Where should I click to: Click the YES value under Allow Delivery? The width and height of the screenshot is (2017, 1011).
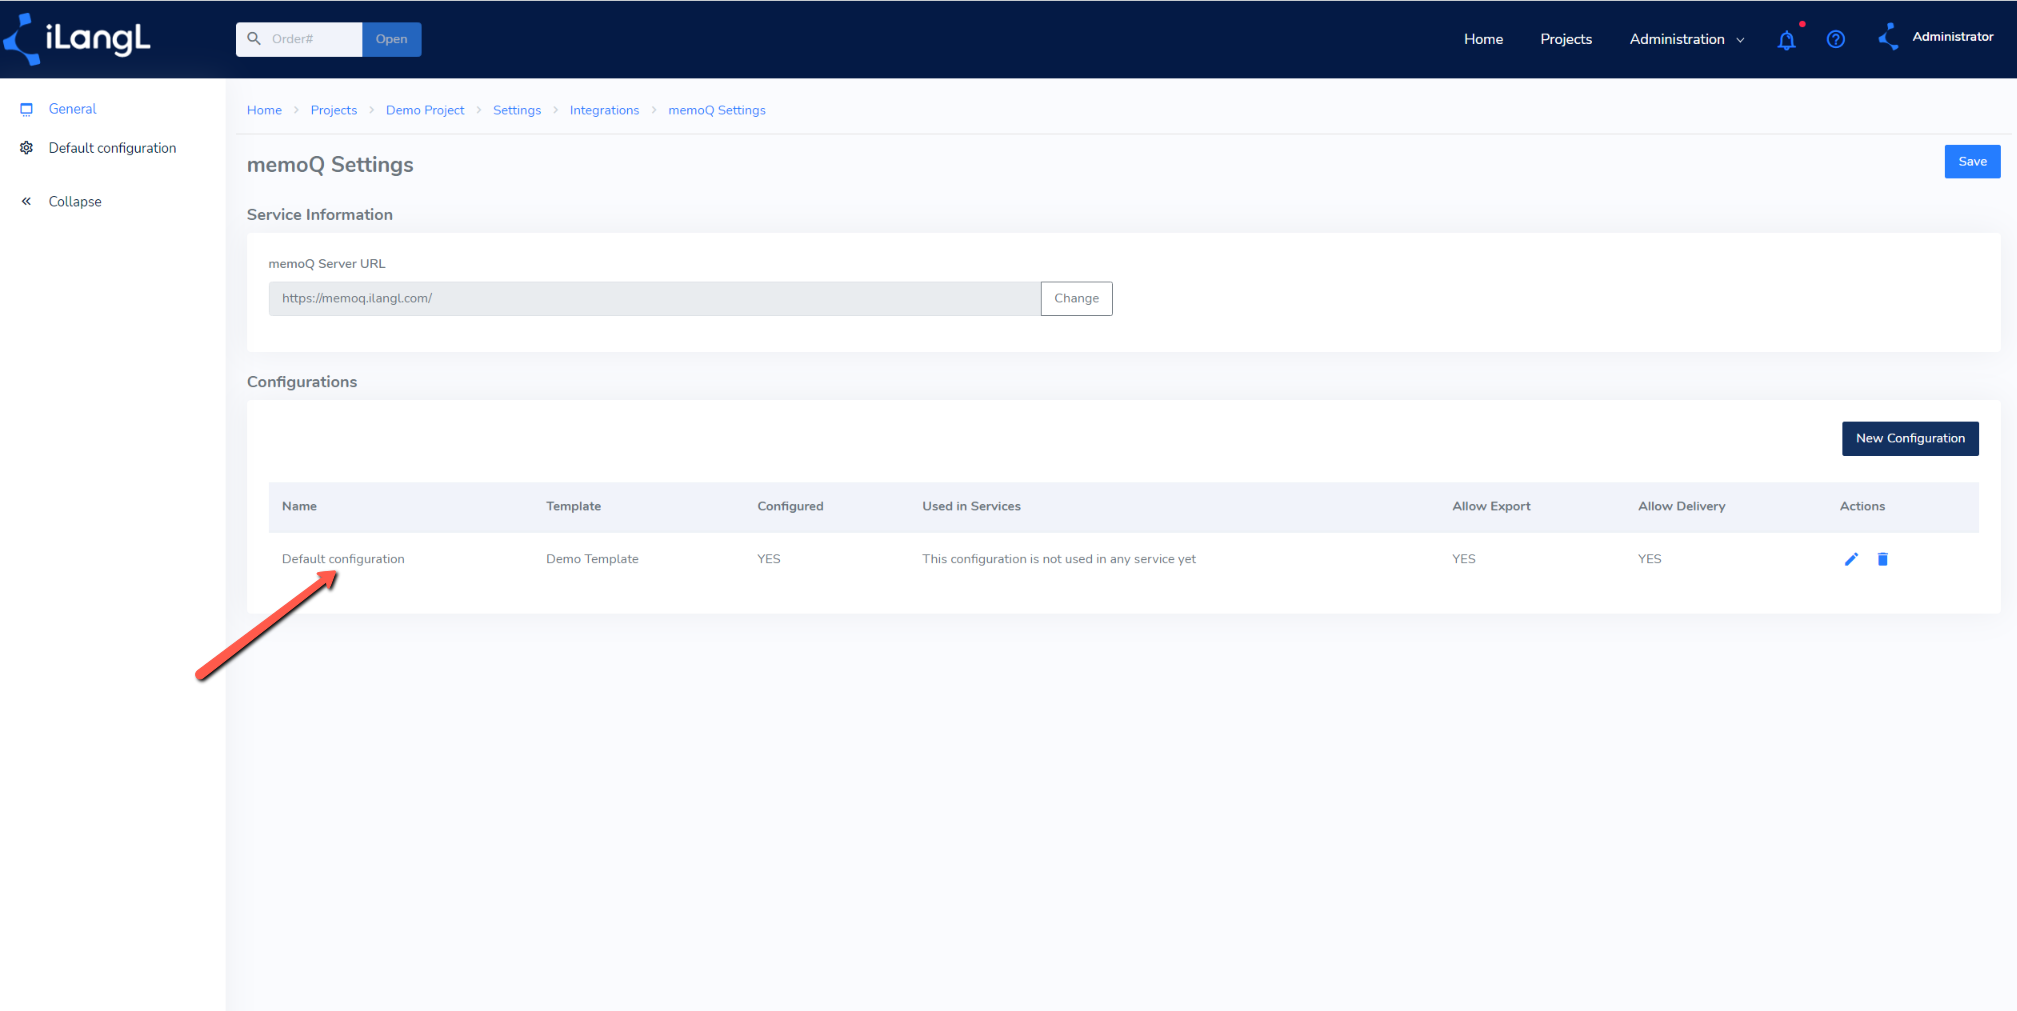coord(1649,559)
